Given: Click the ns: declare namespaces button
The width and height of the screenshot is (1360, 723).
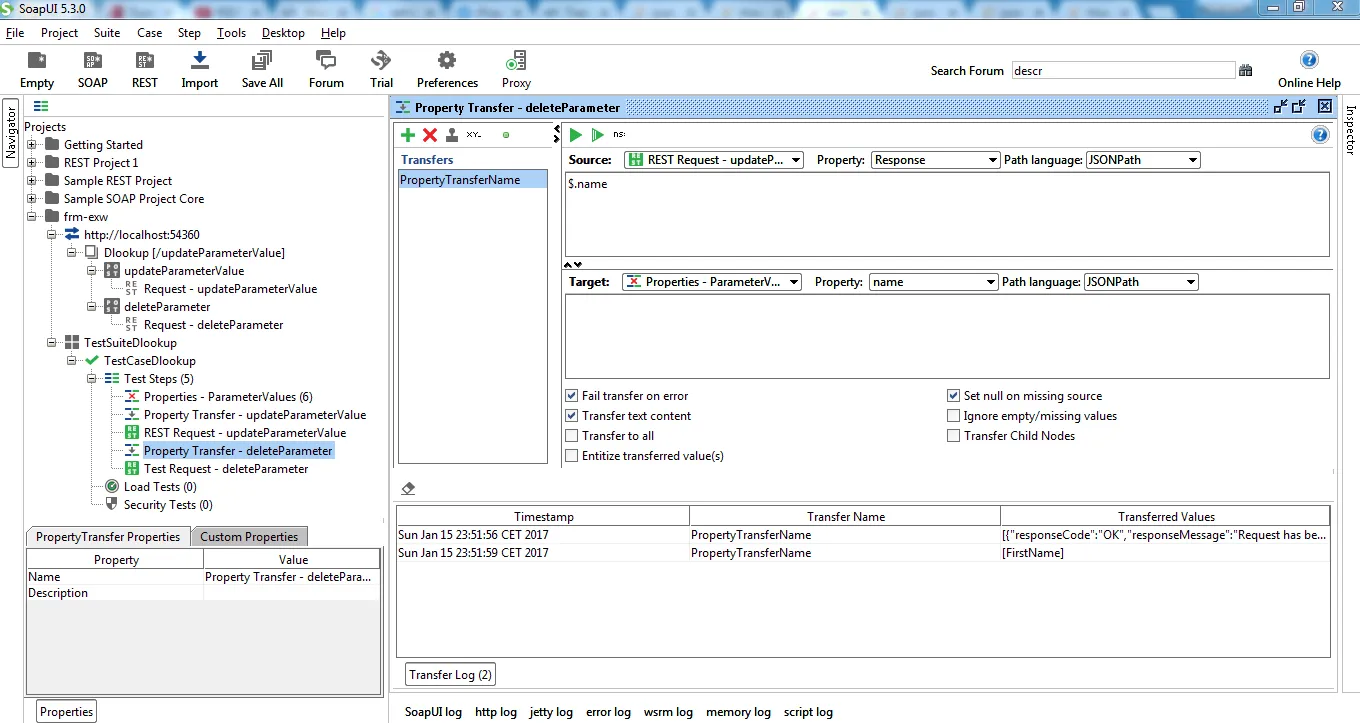Looking at the screenshot, I should point(619,134).
